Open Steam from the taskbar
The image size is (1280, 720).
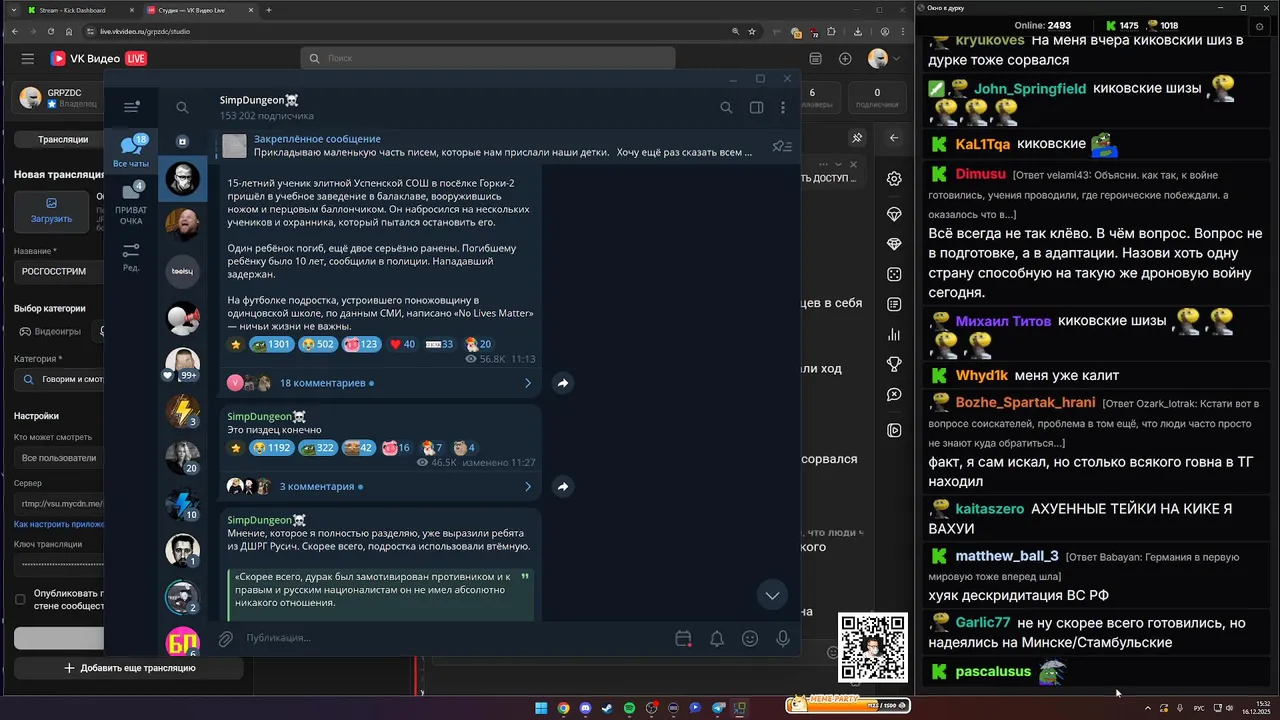607,708
